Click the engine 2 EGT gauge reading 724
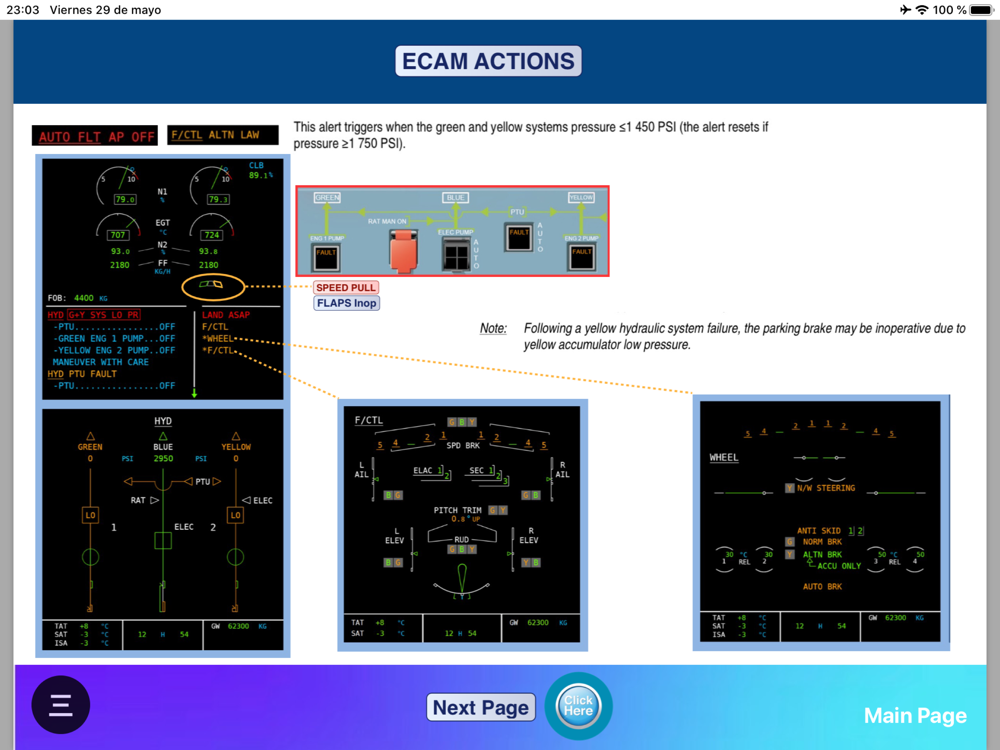The width and height of the screenshot is (1000, 750). pyautogui.click(x=212, y=228)
